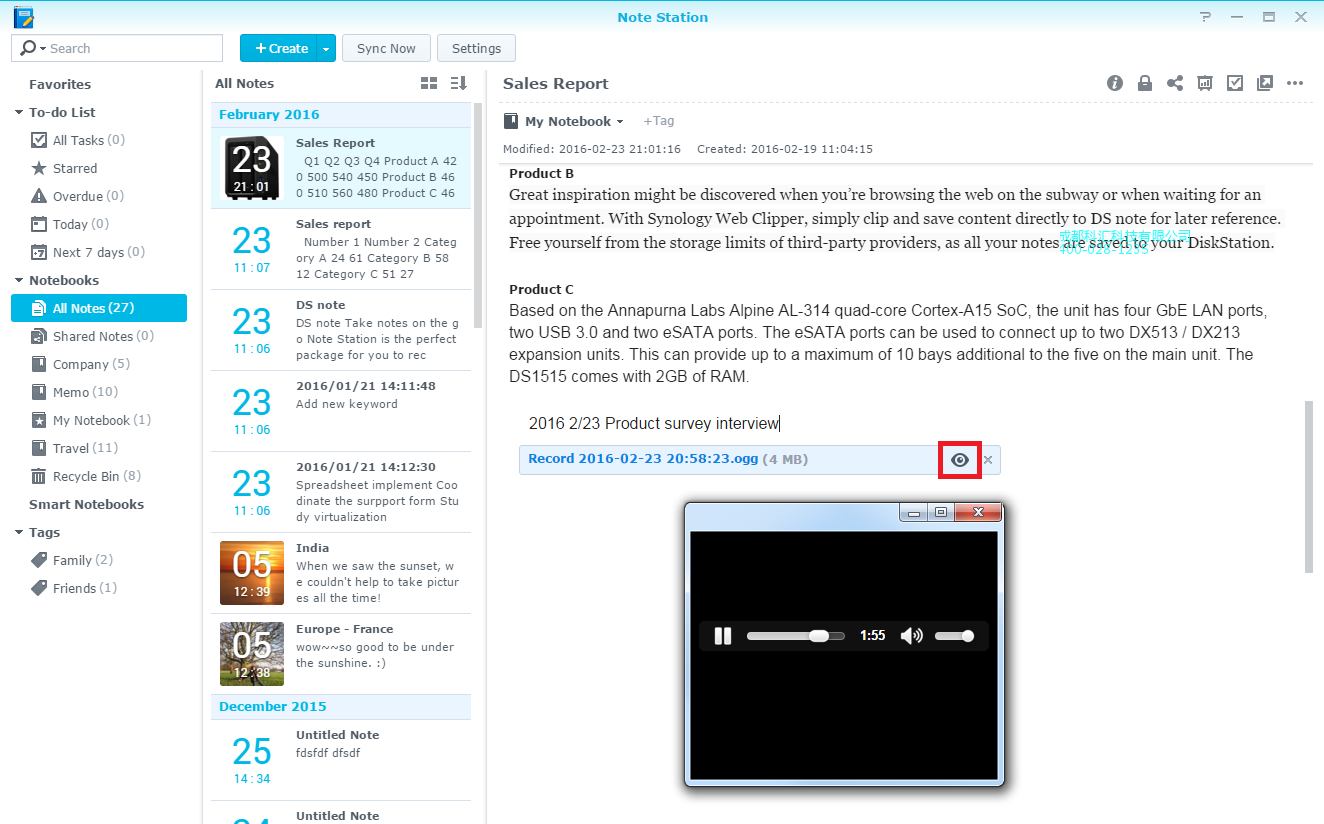Select the Travel notebook
This screenshot has width=1324, height=824.
85,448
